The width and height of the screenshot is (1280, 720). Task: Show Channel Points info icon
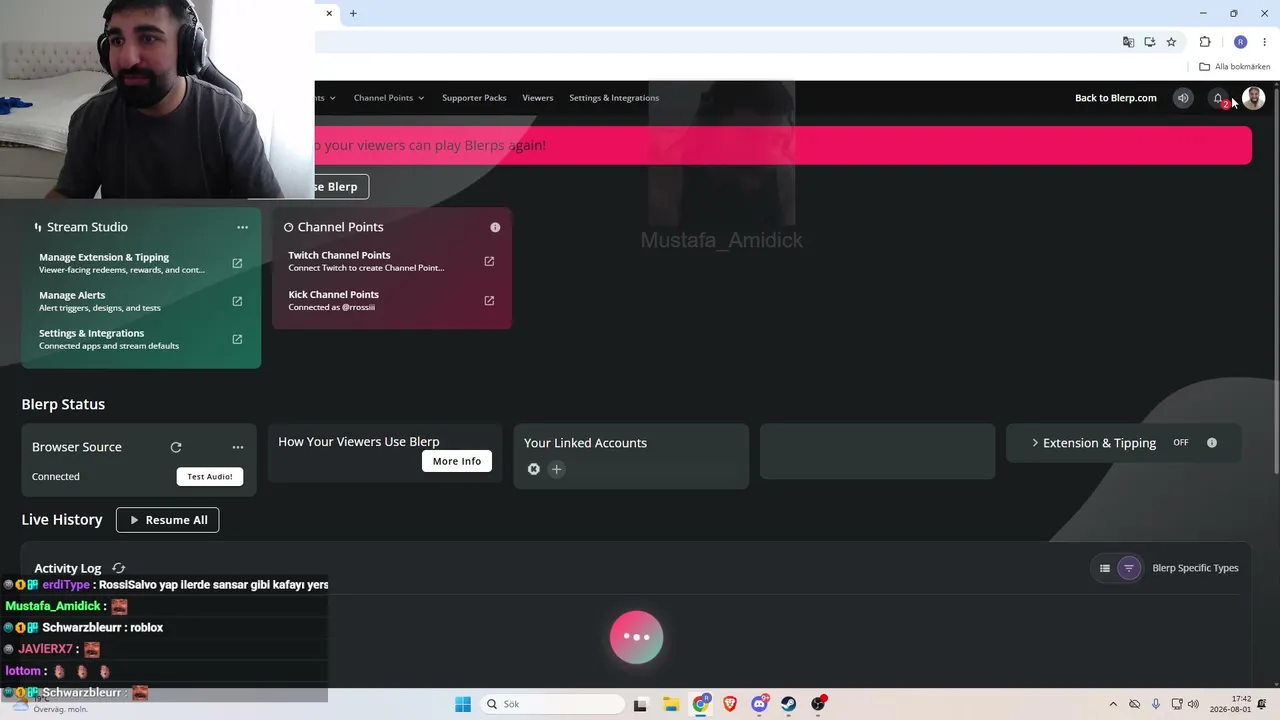click(495, 227)
